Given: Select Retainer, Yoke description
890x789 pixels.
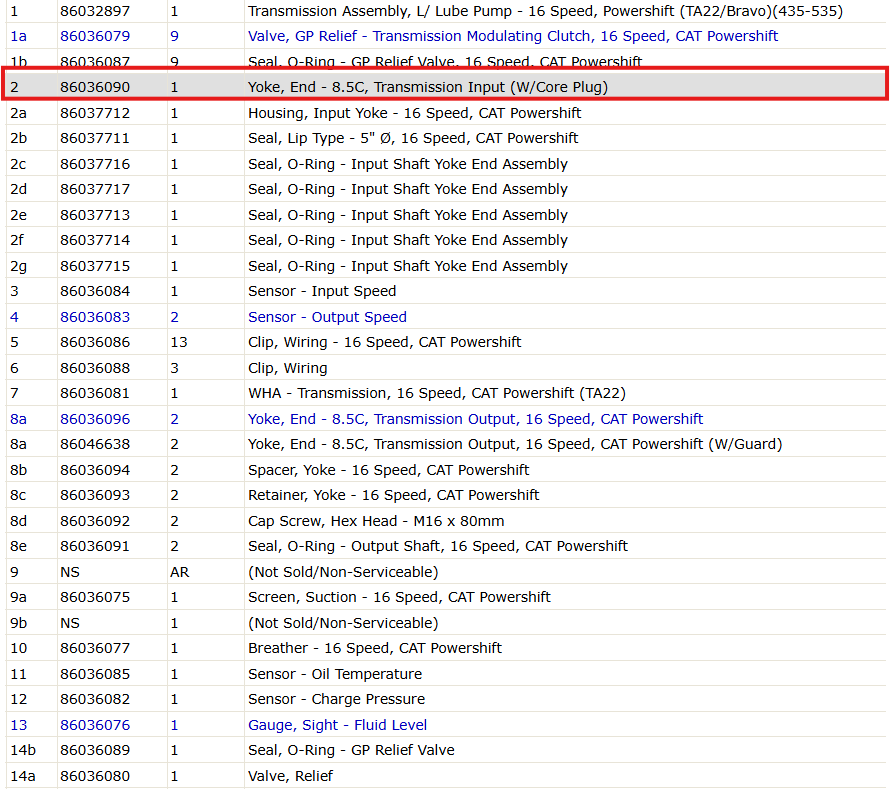Looking at the screenshot, I should [393, 495].
